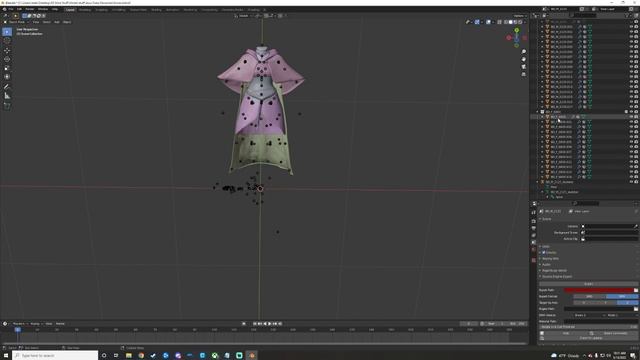Set Target Up Axis to Z

pyautogui.click(x=627, y=303)
